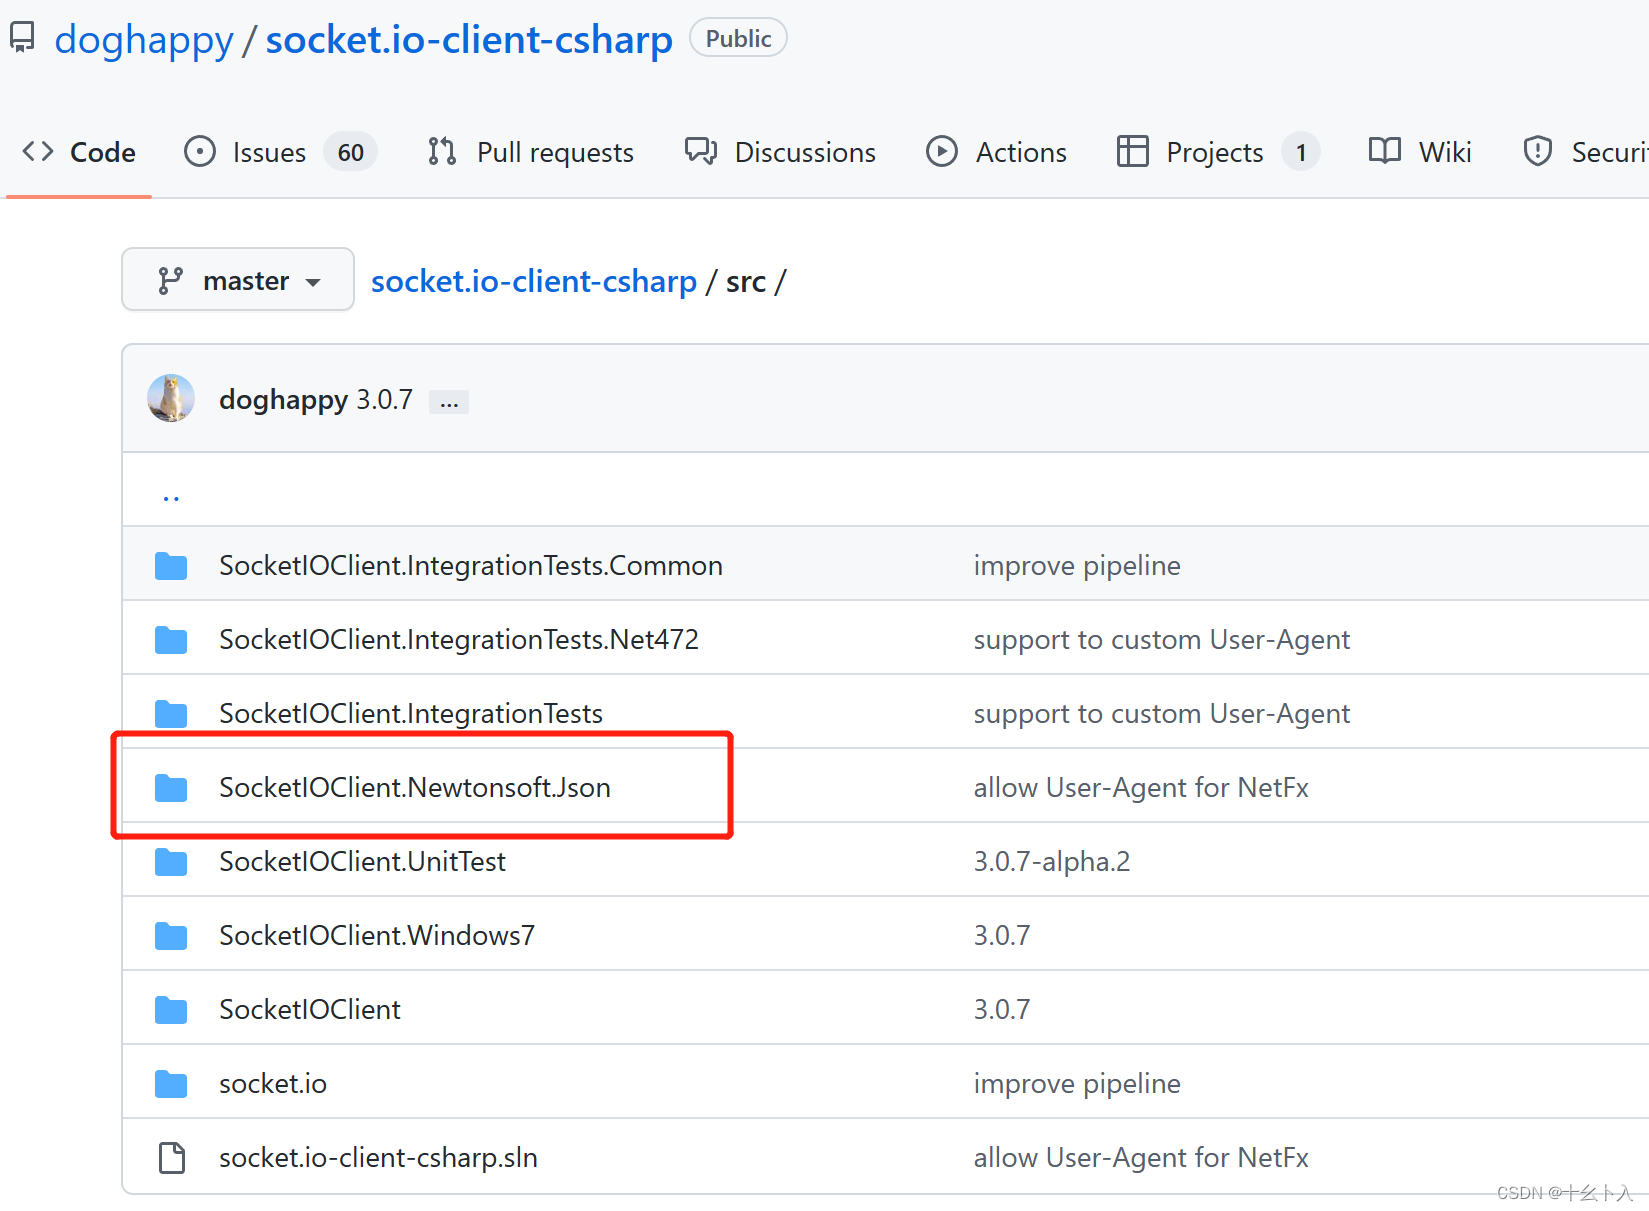Click file icon for socket.io-client-csharp.sln
Screen dimensions: 1649x1211
tap(172, 1157)
